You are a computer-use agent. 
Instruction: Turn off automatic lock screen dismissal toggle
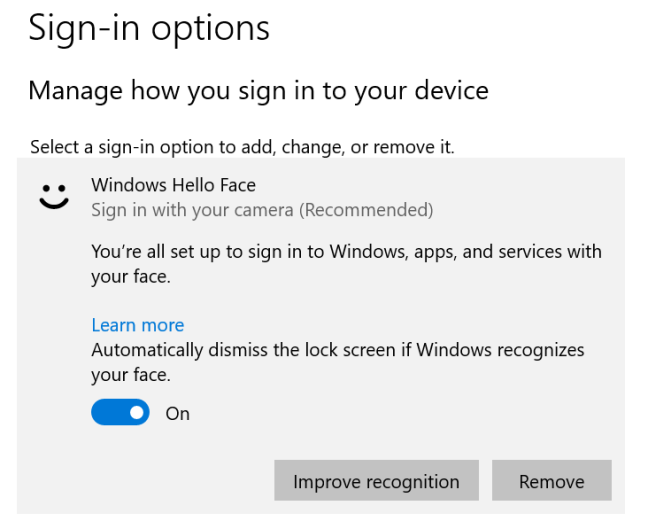tap(120, 412)
